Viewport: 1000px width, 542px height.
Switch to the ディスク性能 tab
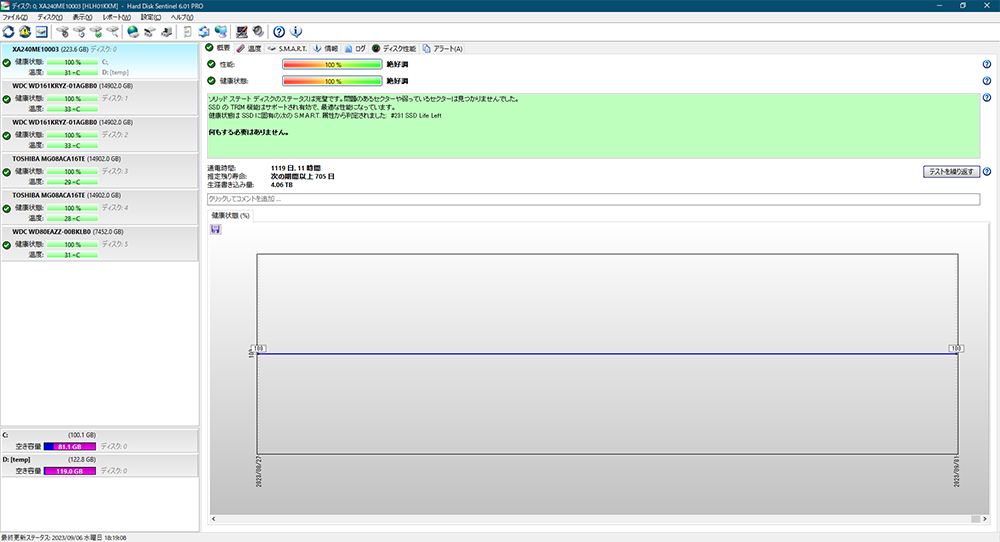(x=394, y=48)
